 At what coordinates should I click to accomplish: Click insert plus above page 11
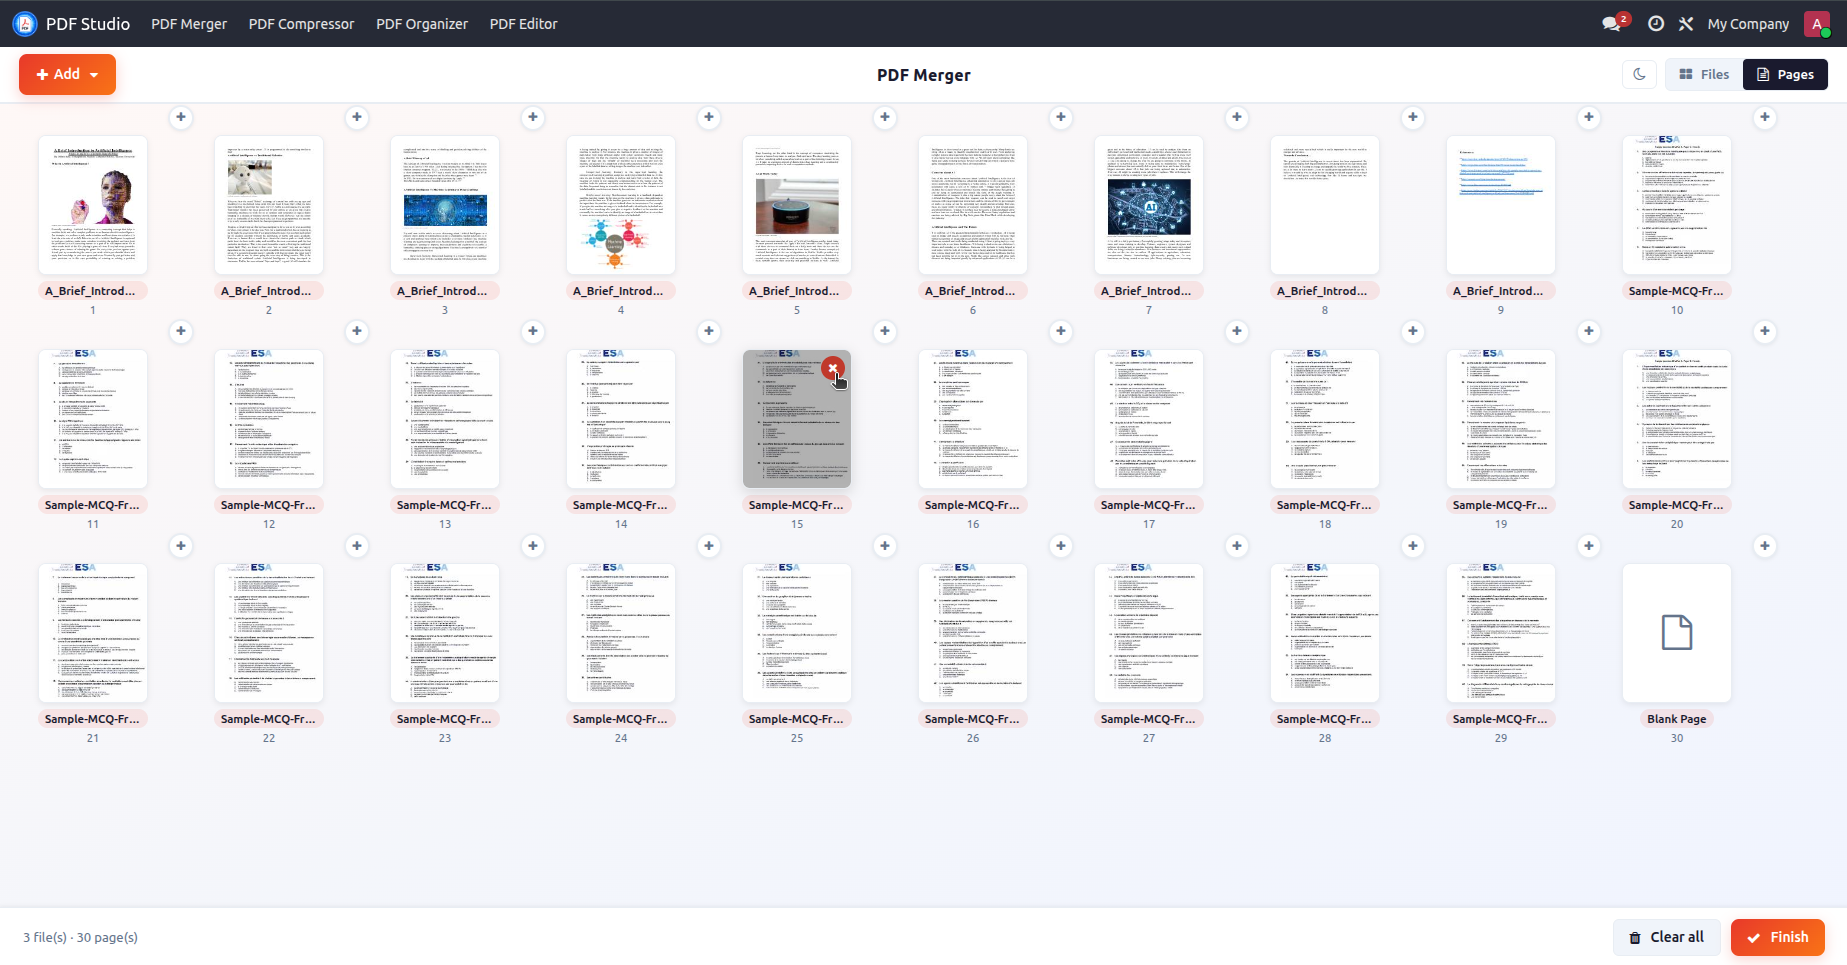(181, 331)
